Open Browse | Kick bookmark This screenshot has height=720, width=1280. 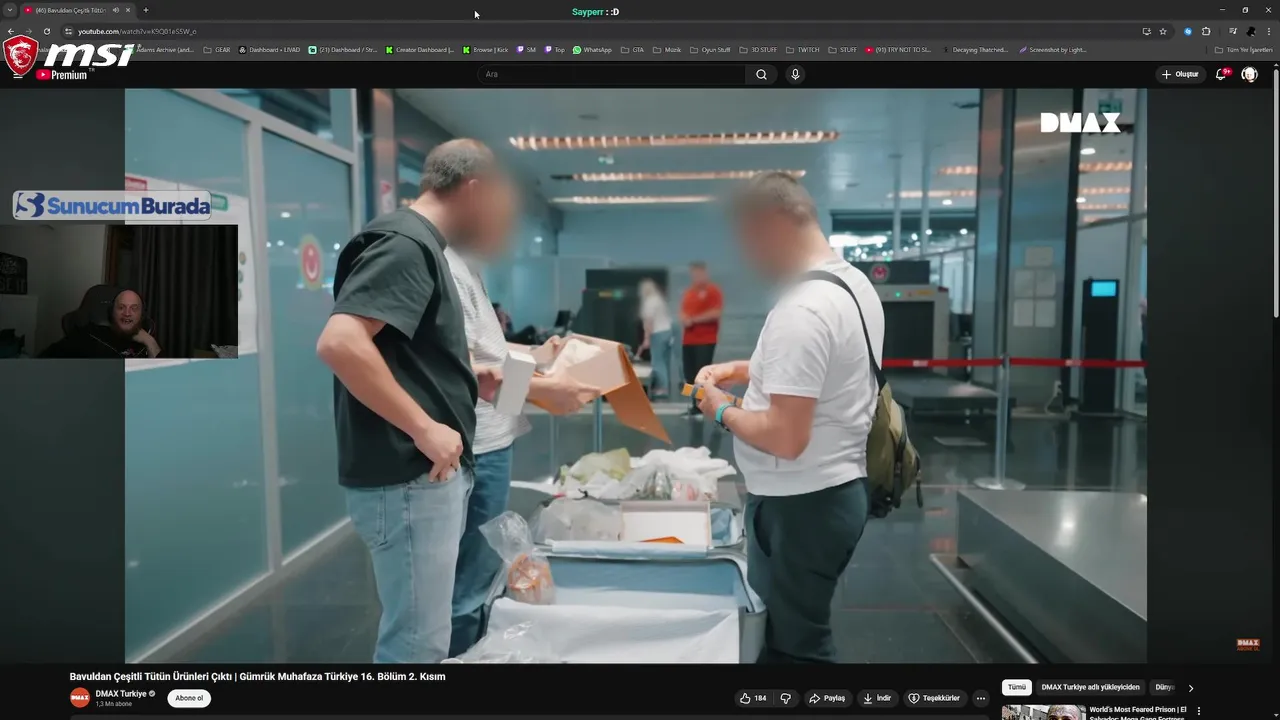485,49
